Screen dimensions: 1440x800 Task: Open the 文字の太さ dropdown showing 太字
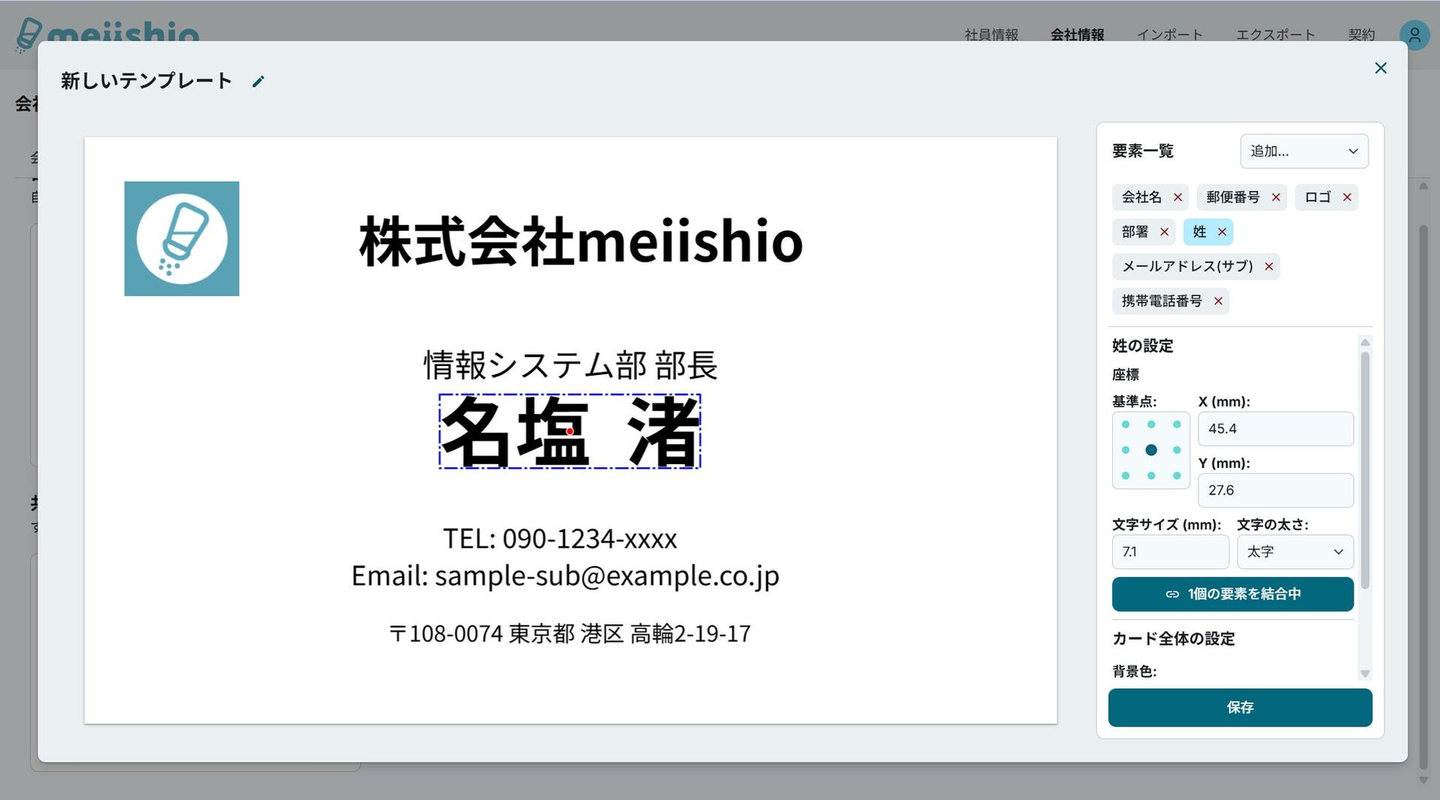1295,552
